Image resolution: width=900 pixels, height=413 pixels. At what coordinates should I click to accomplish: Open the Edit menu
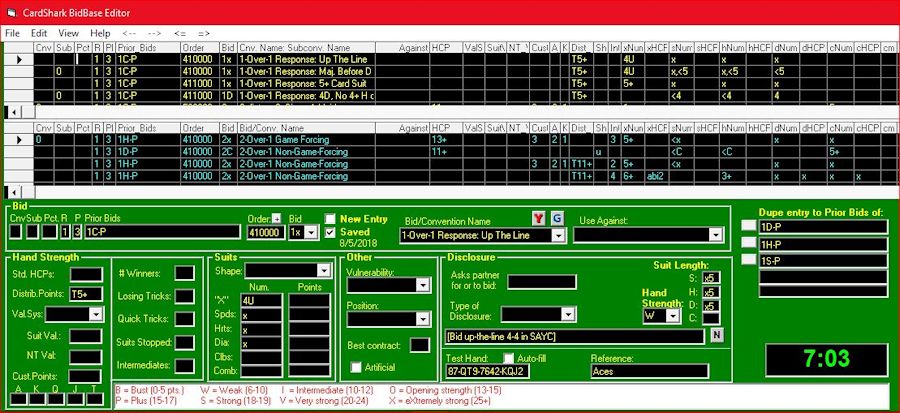tap(41, 33)
